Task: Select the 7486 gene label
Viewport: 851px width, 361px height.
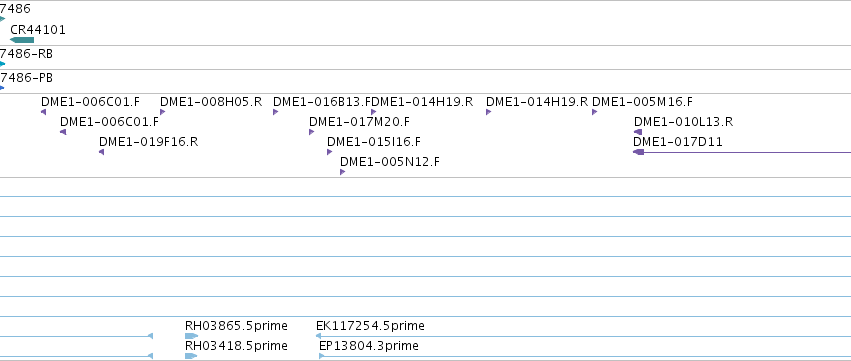Action: tap(15, 9)
